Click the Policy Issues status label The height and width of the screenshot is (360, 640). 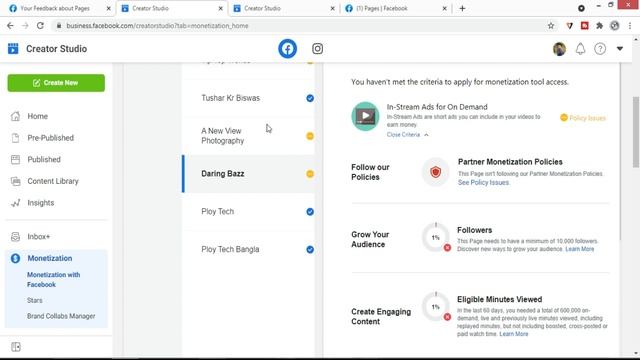(583, 118)
